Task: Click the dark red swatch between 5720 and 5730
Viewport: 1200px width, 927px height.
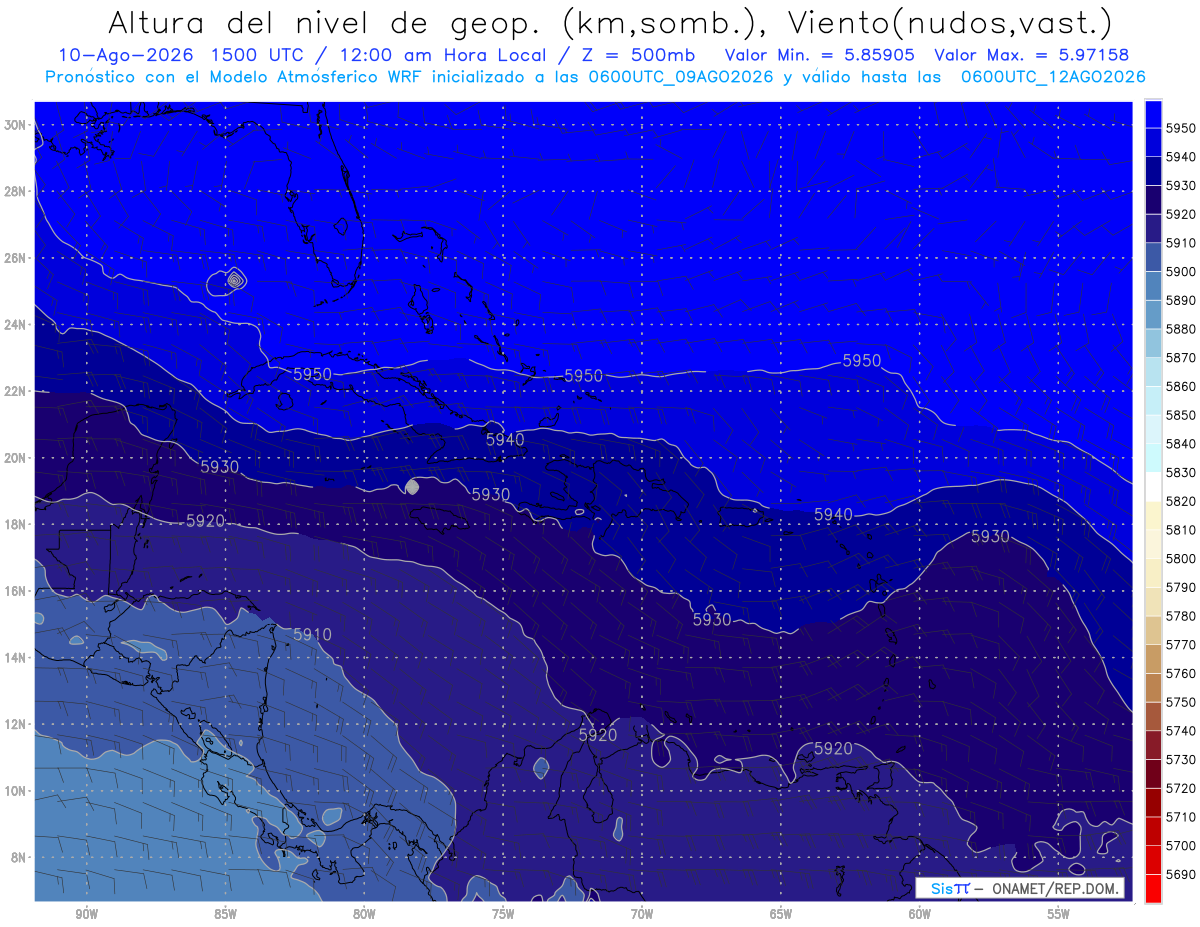Action: [1153, 774]
